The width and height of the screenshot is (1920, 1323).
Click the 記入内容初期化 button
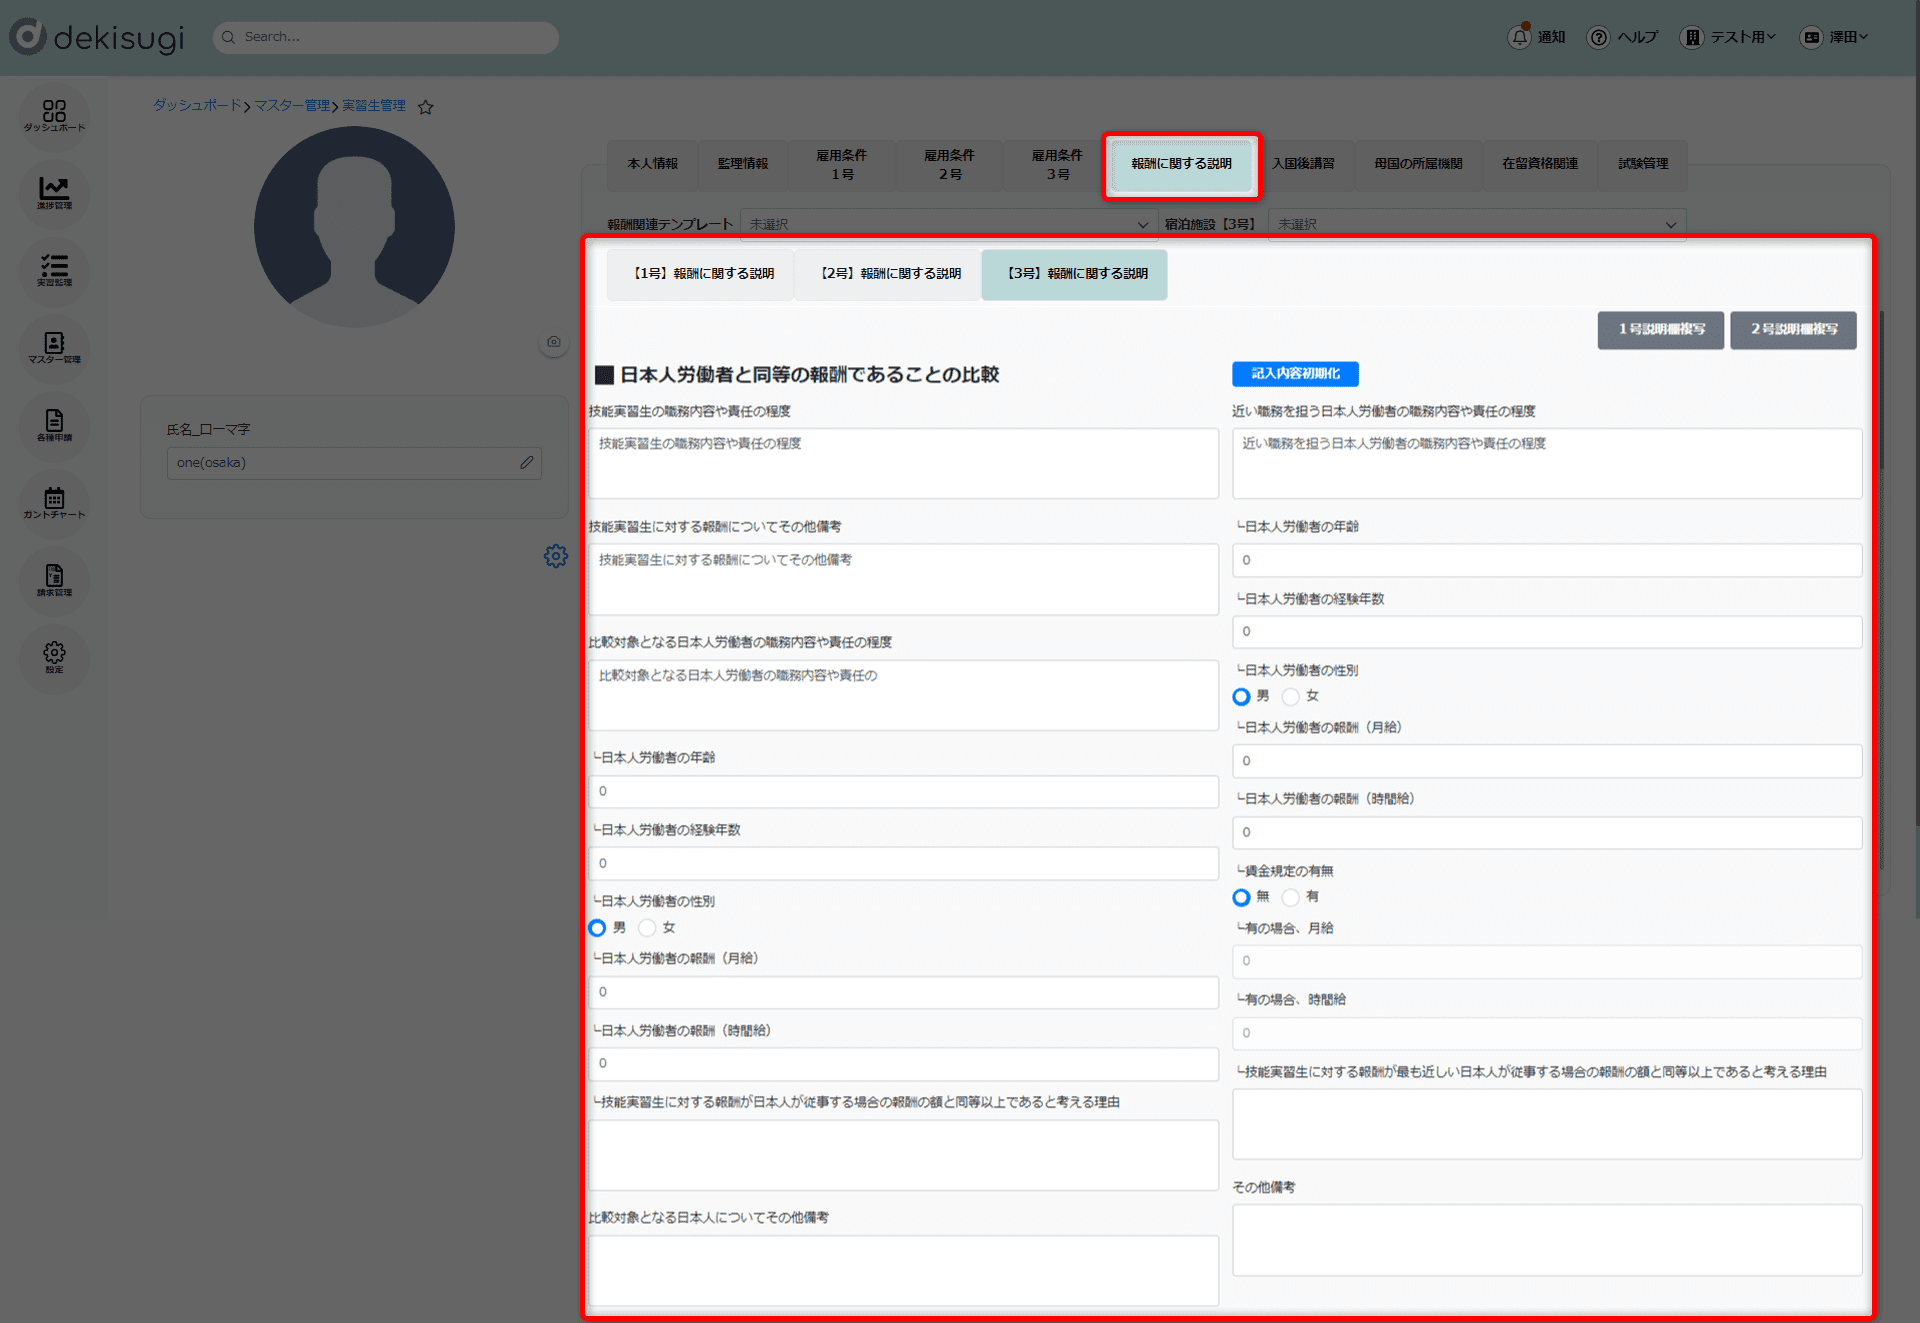[x=1295, y=373]
